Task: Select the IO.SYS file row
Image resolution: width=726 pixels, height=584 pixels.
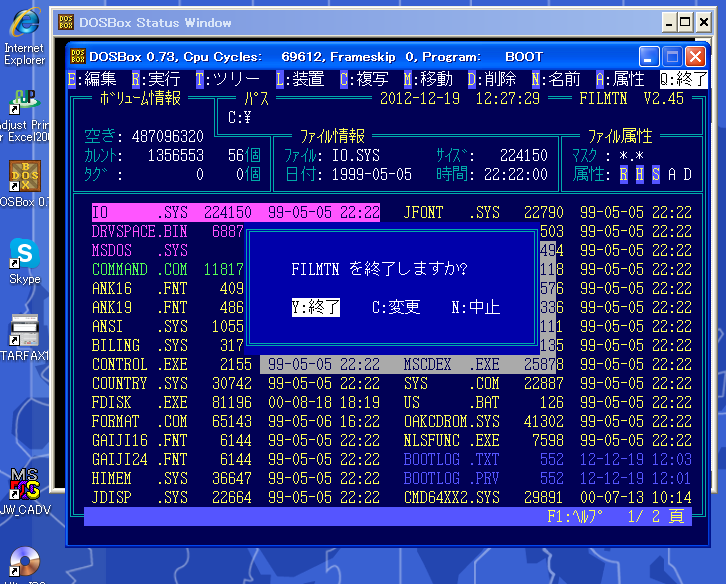Action: click(236, 213)
